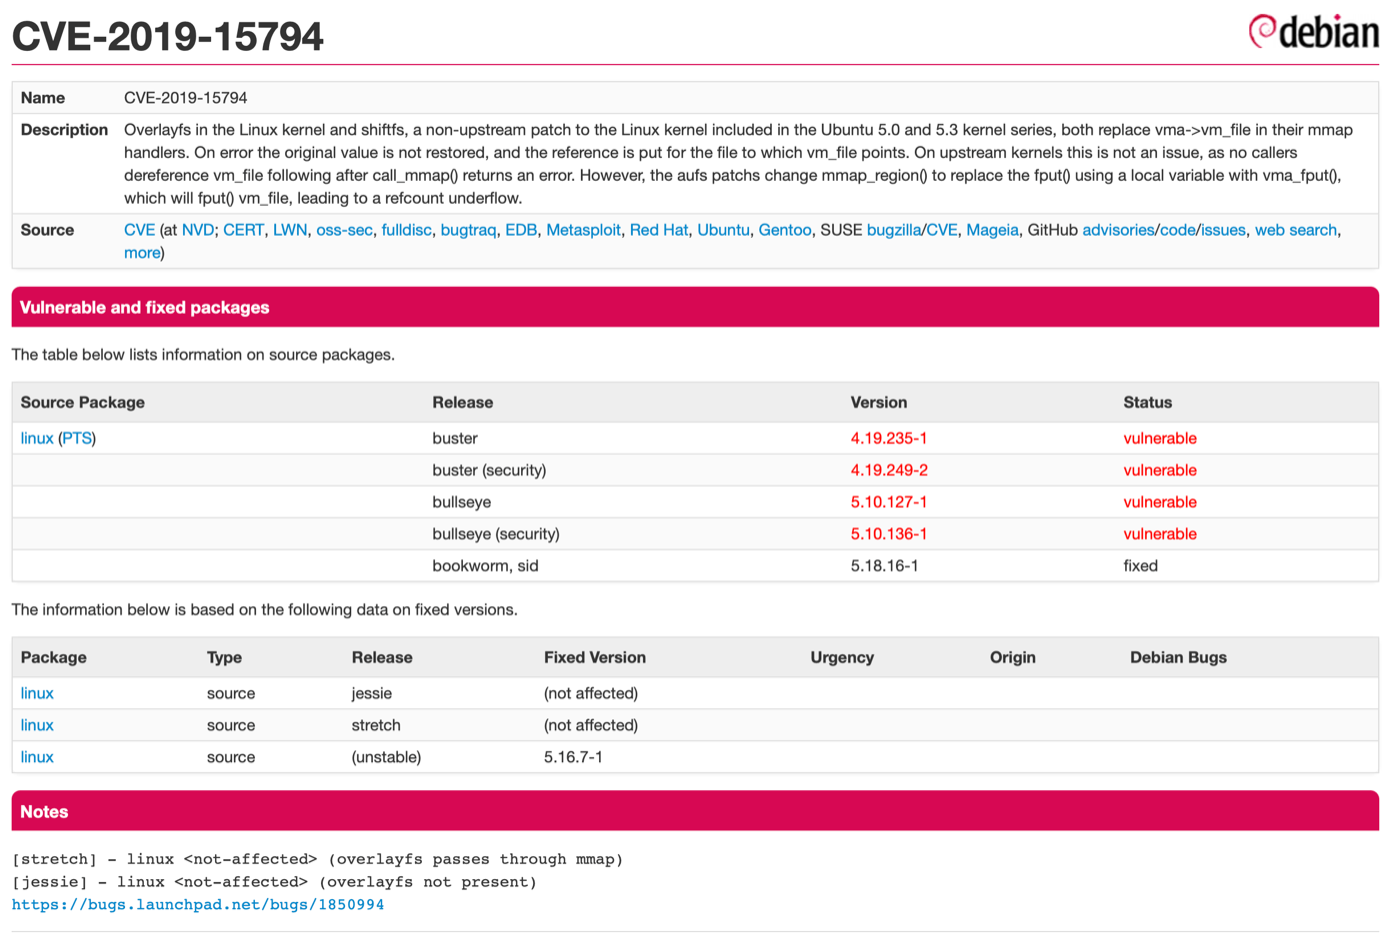Open linux package link in stretch row

[37, 725]
